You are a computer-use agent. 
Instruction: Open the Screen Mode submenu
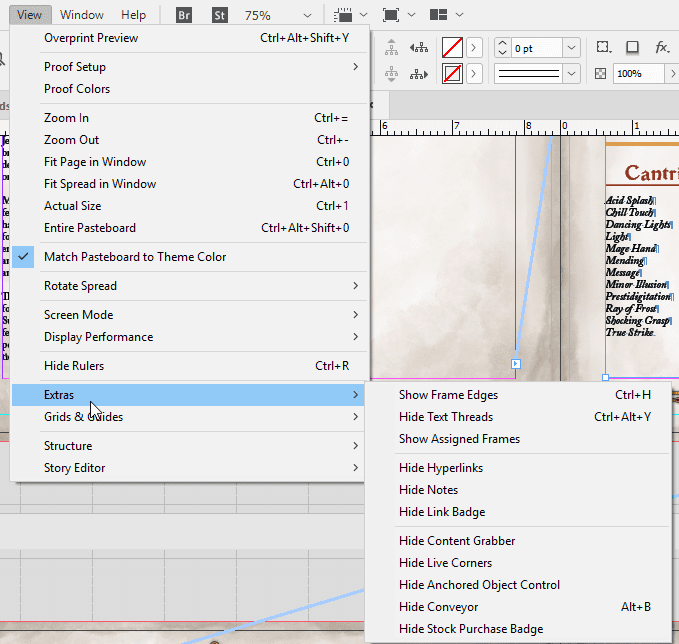tap(190, 315)
